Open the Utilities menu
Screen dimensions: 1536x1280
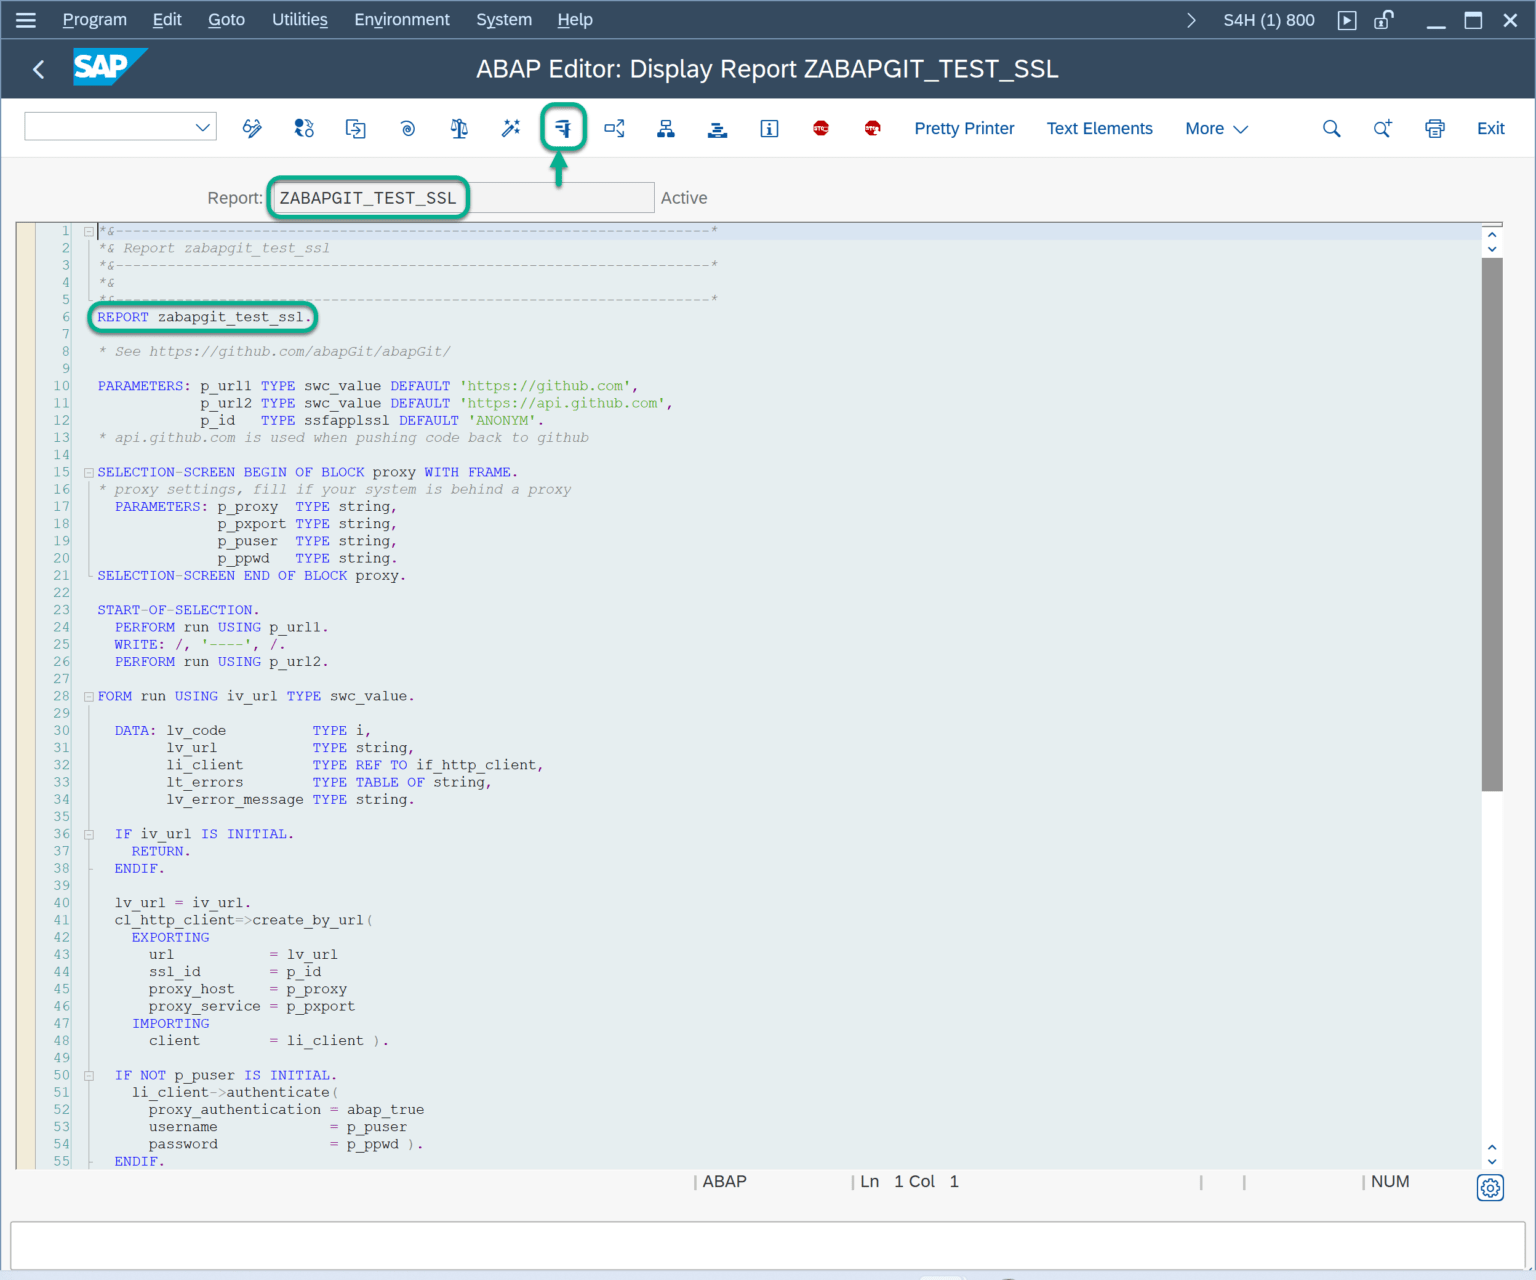pos(299,19)
